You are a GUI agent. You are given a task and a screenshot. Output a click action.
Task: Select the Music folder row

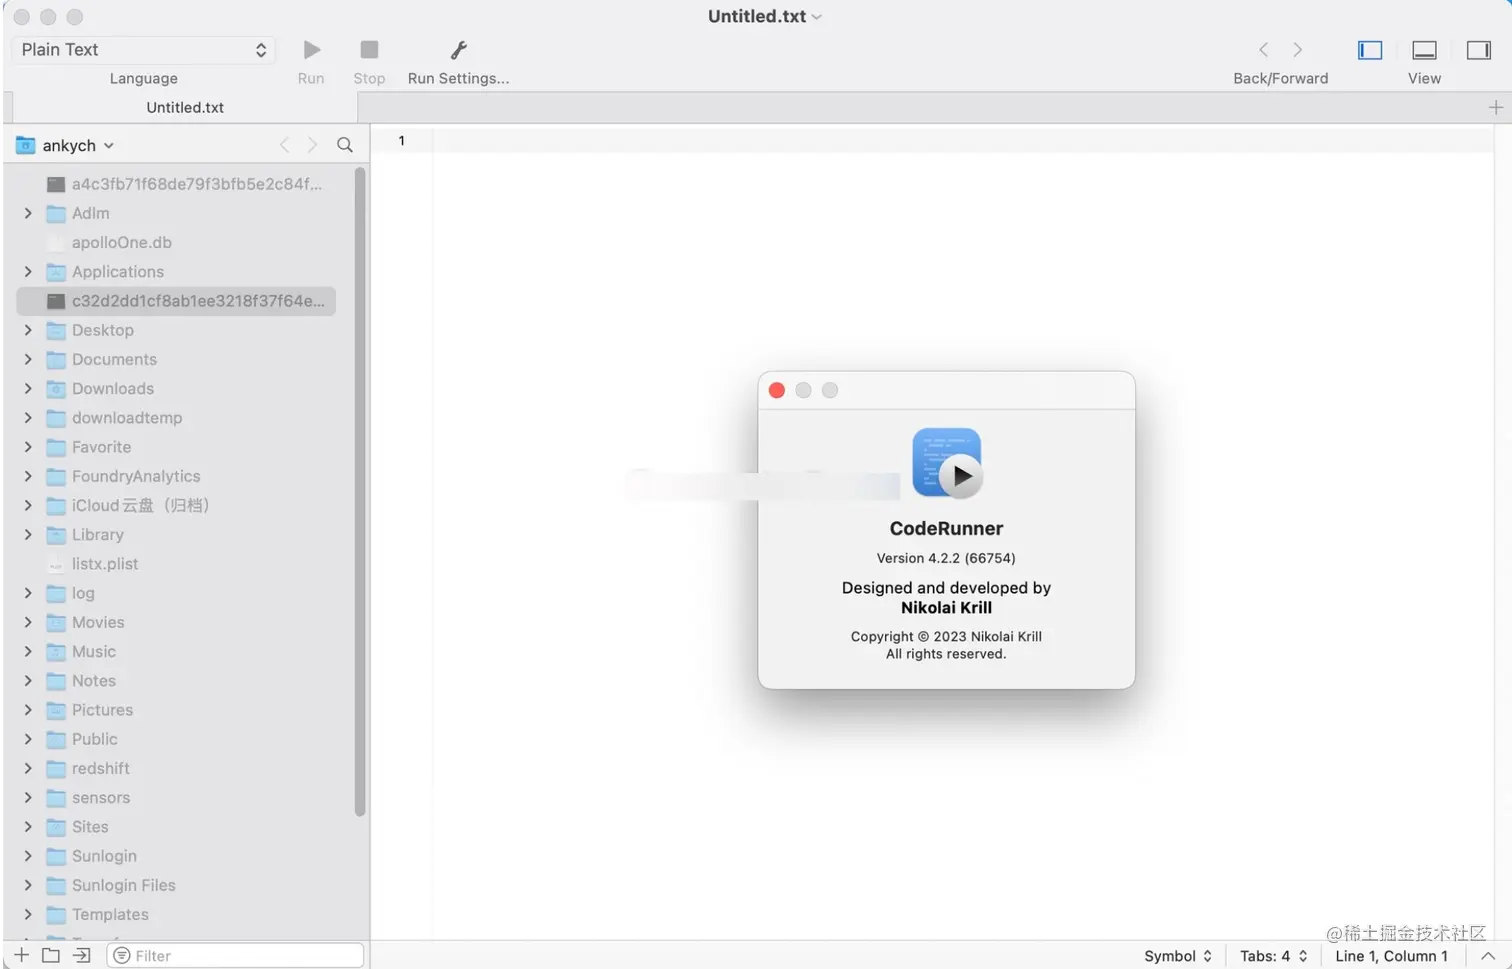pyautogui.click(x=176, y=652)
